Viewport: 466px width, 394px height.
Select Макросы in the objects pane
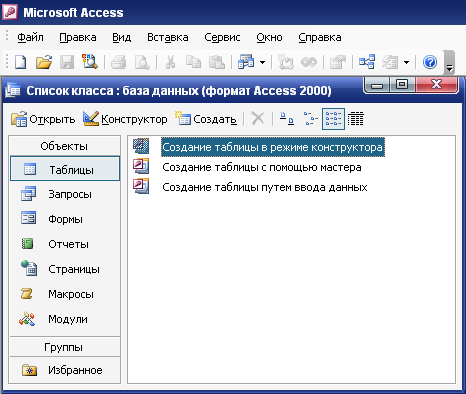pos(65,294)
